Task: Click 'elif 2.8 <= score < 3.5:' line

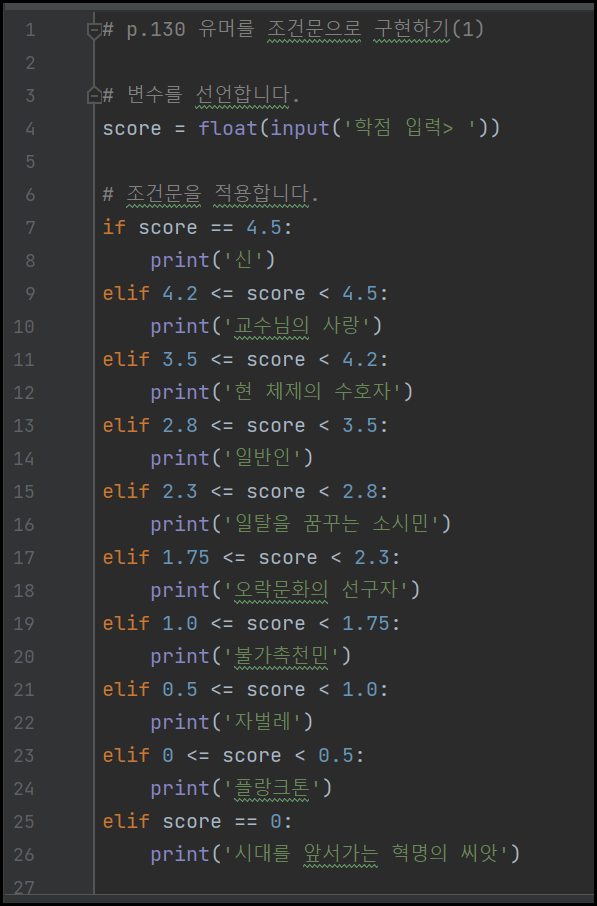Action: 245,425
